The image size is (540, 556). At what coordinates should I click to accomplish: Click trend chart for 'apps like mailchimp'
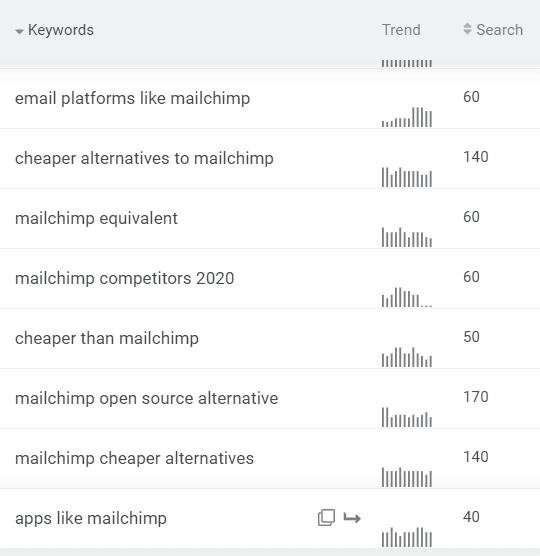(407, 537)
